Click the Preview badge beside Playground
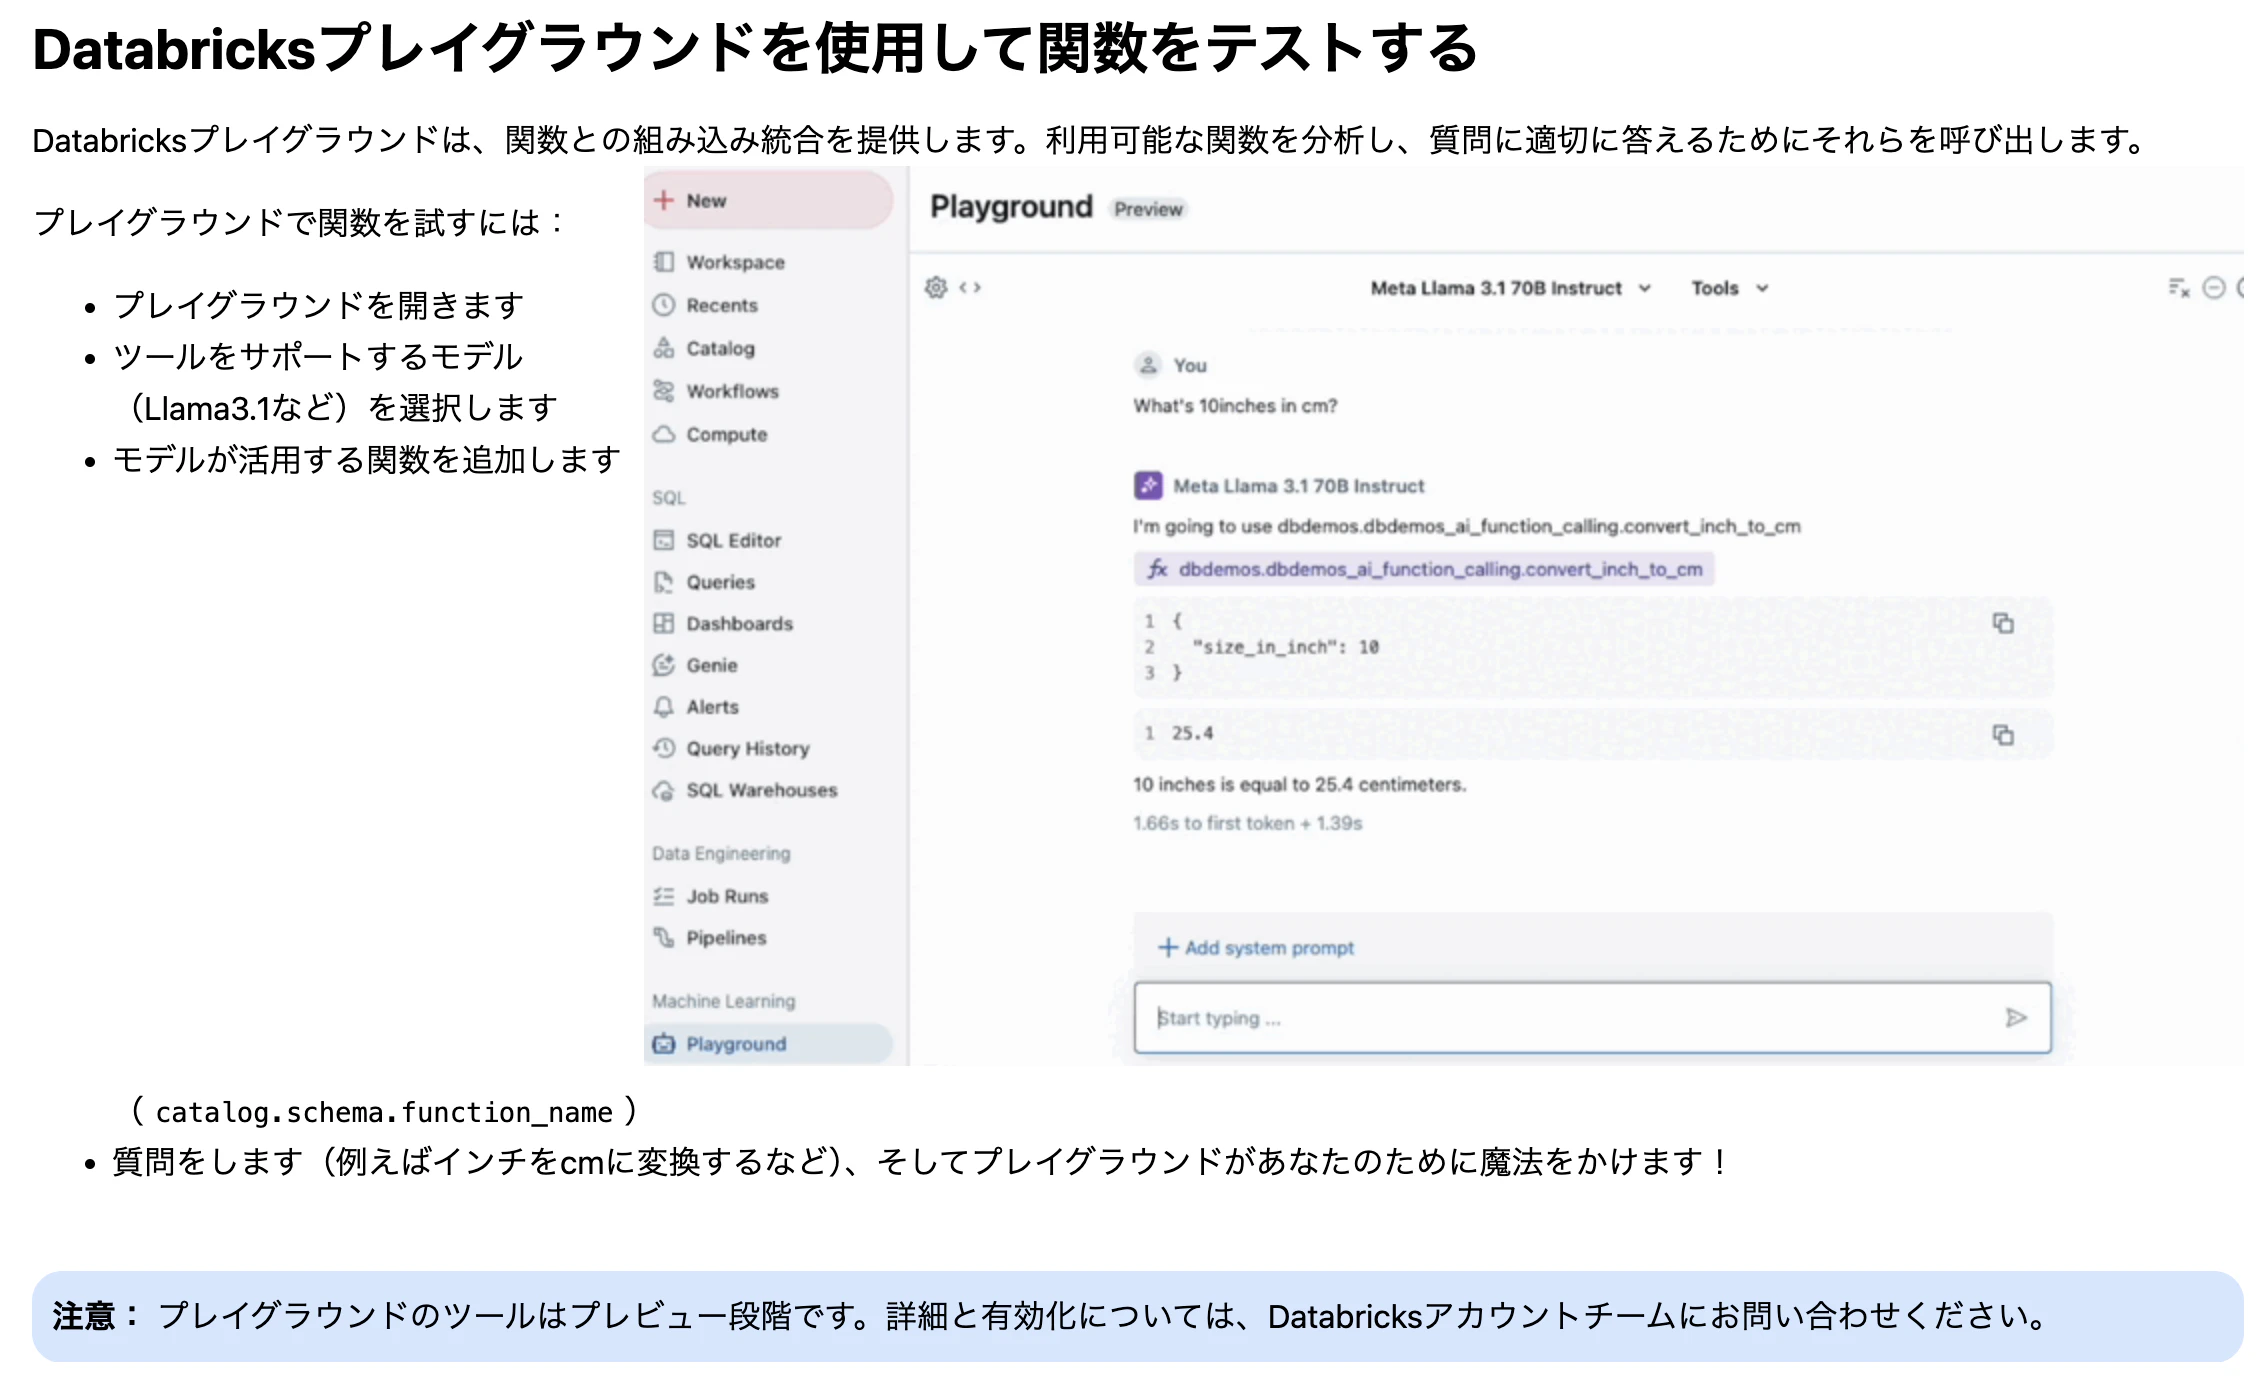 pos(1148,209)
